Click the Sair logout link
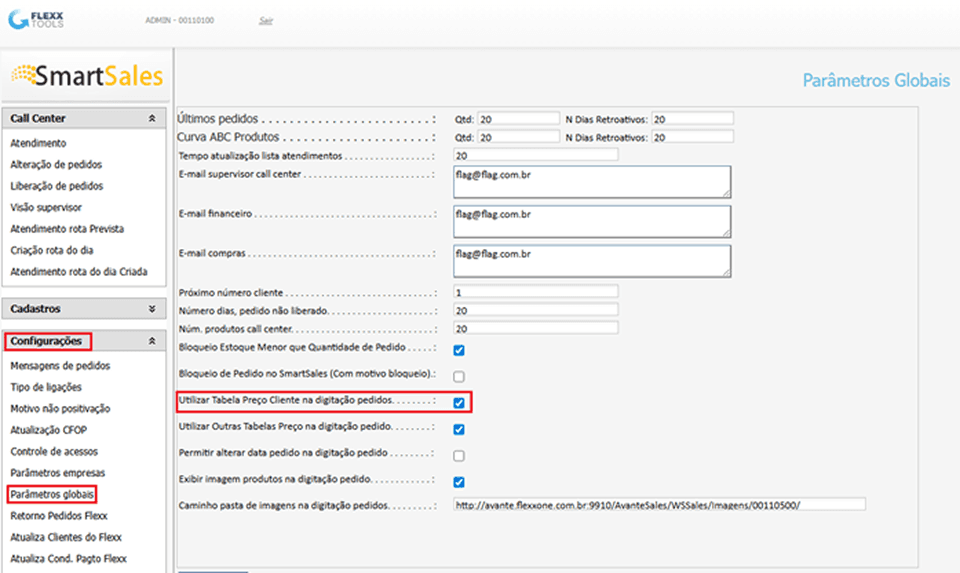 tap(266, 21)
